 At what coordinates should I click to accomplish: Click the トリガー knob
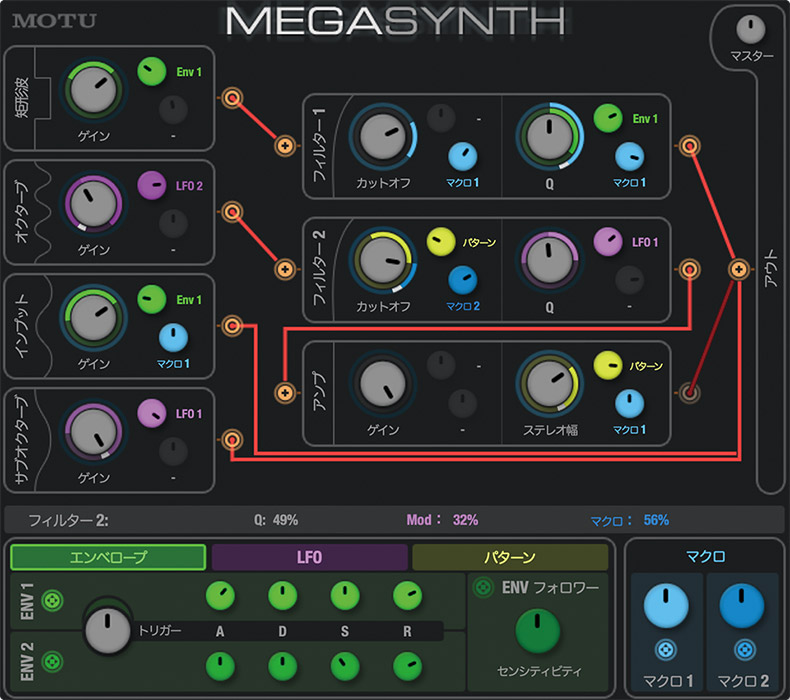pos(107,630)
